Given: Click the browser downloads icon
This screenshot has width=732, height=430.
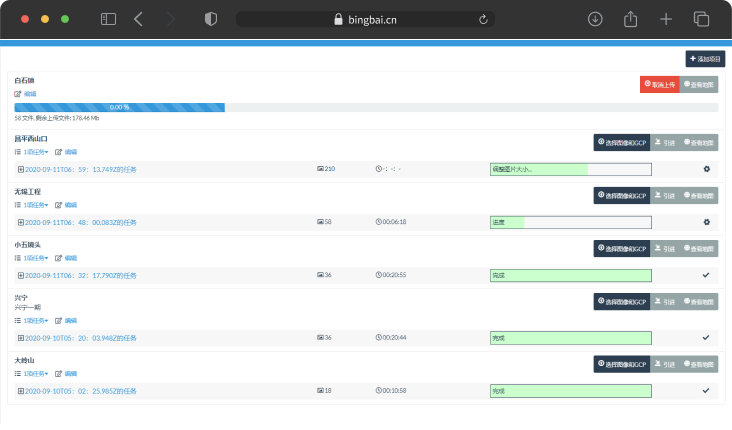Looking at the screenshot, I should click(x=595, y=19).
